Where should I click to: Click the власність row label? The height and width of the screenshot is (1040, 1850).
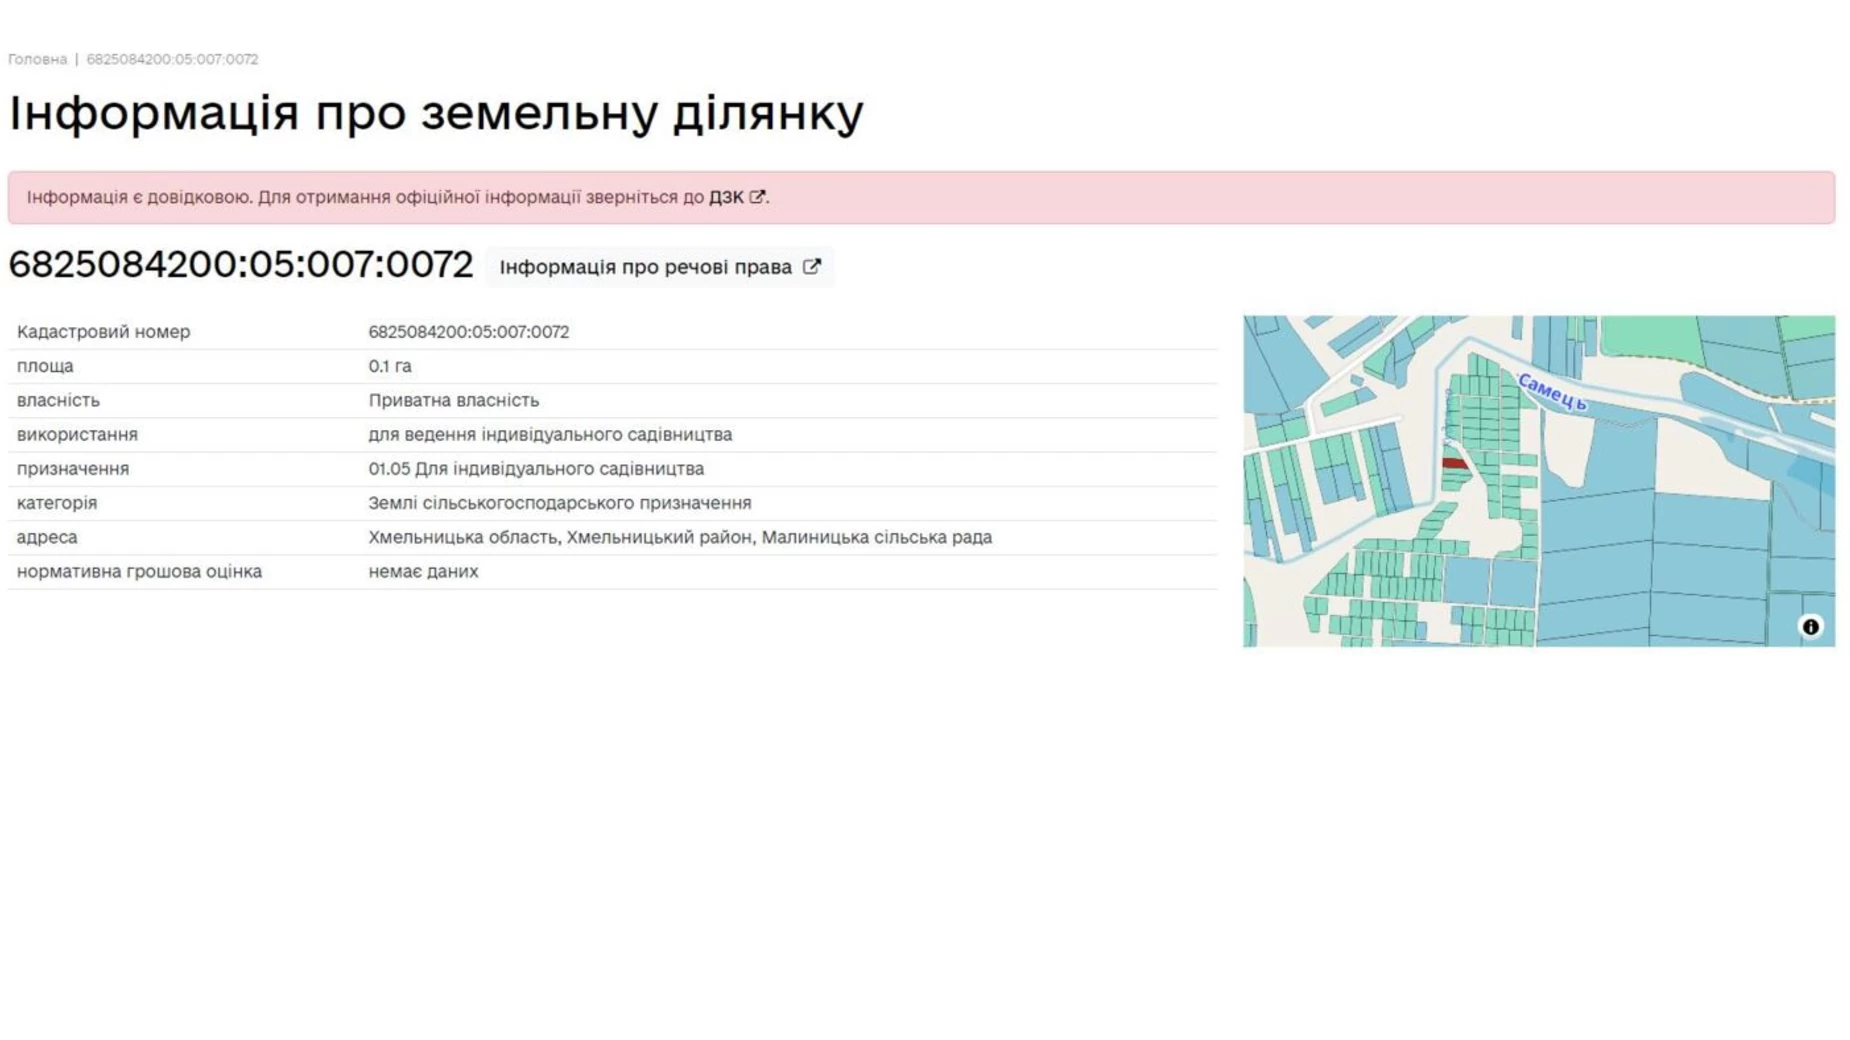(58, 400)
